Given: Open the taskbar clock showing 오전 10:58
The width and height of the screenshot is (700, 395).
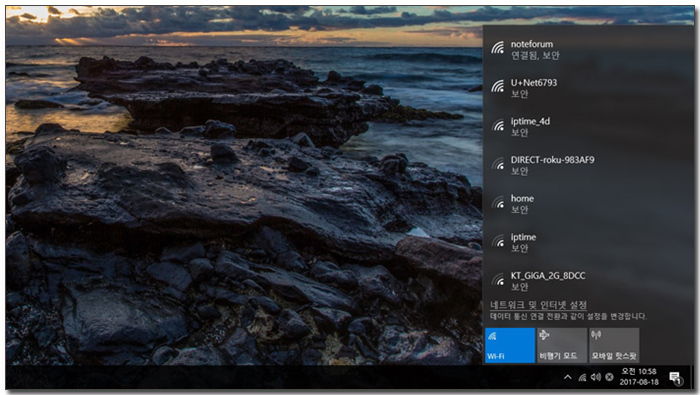Looking at the screenshot, I should (x=639, y=377).
